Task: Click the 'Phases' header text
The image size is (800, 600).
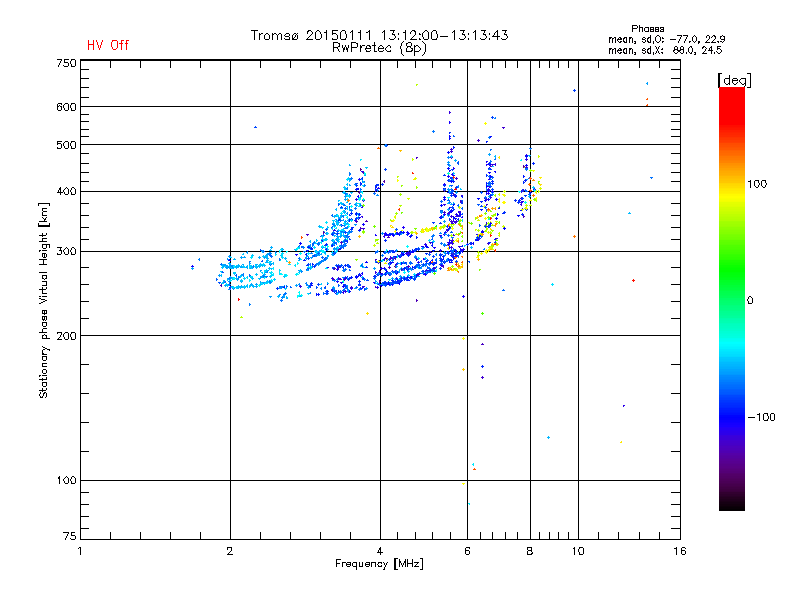Action: (647, 29)
